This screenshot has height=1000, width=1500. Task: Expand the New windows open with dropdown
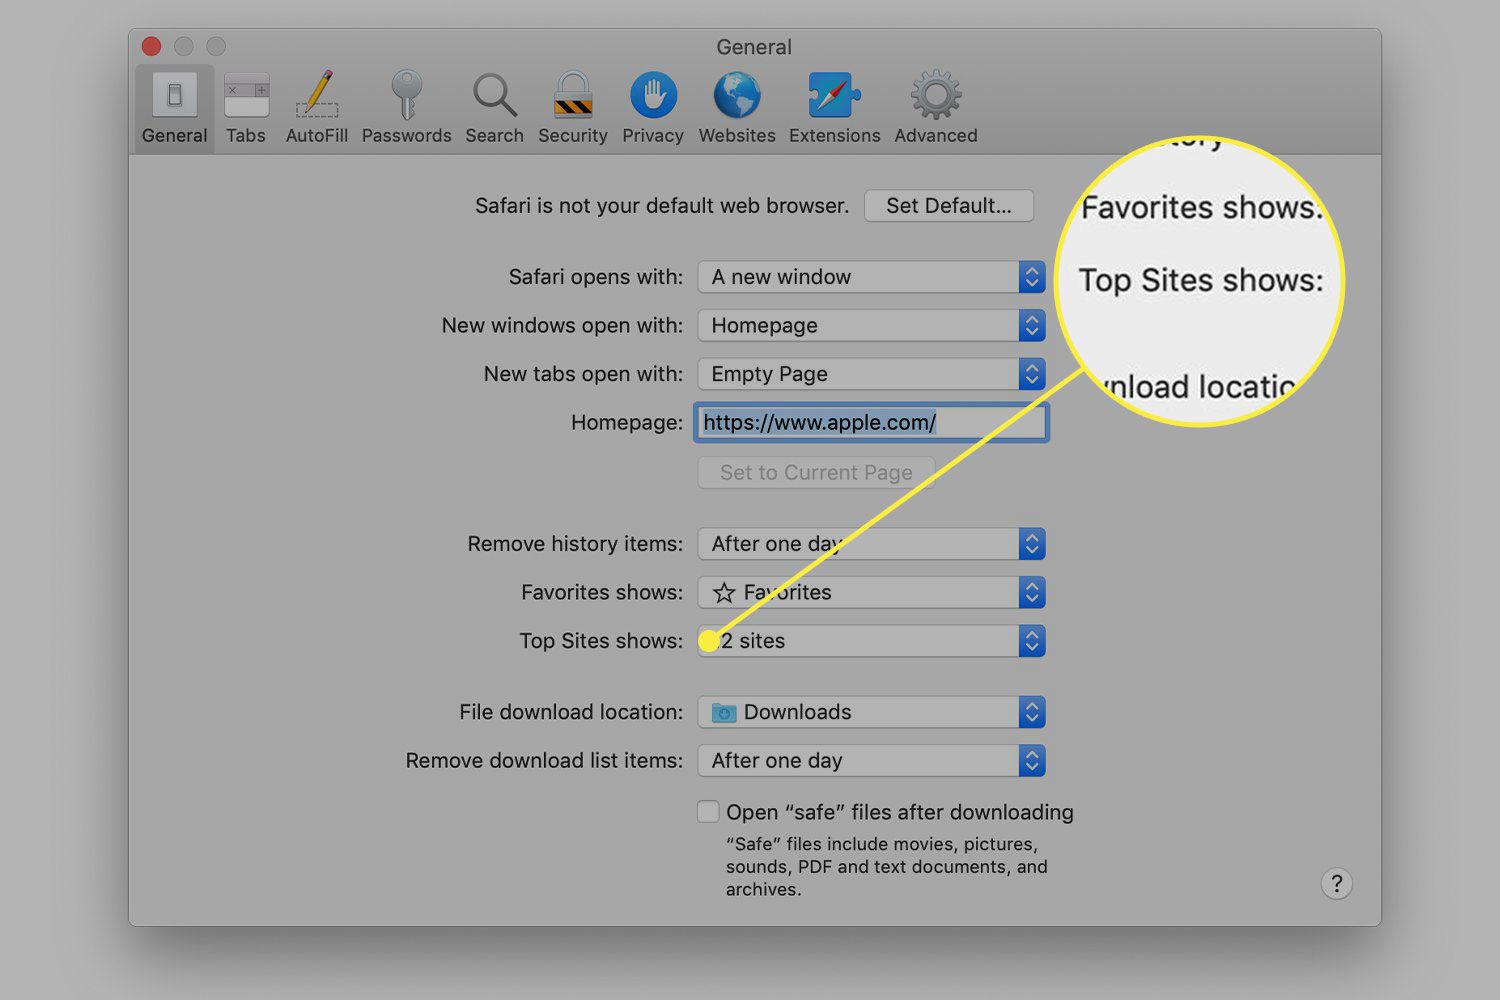tap(872, 325)
